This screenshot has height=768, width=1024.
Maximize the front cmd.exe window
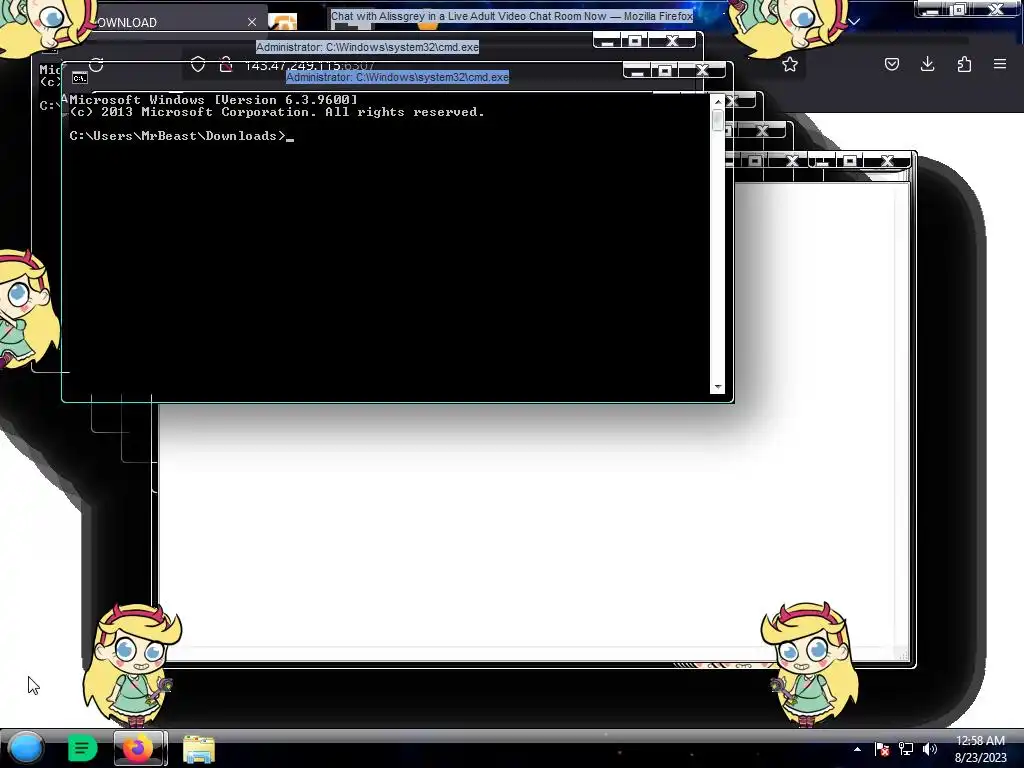tap(665, 71)
